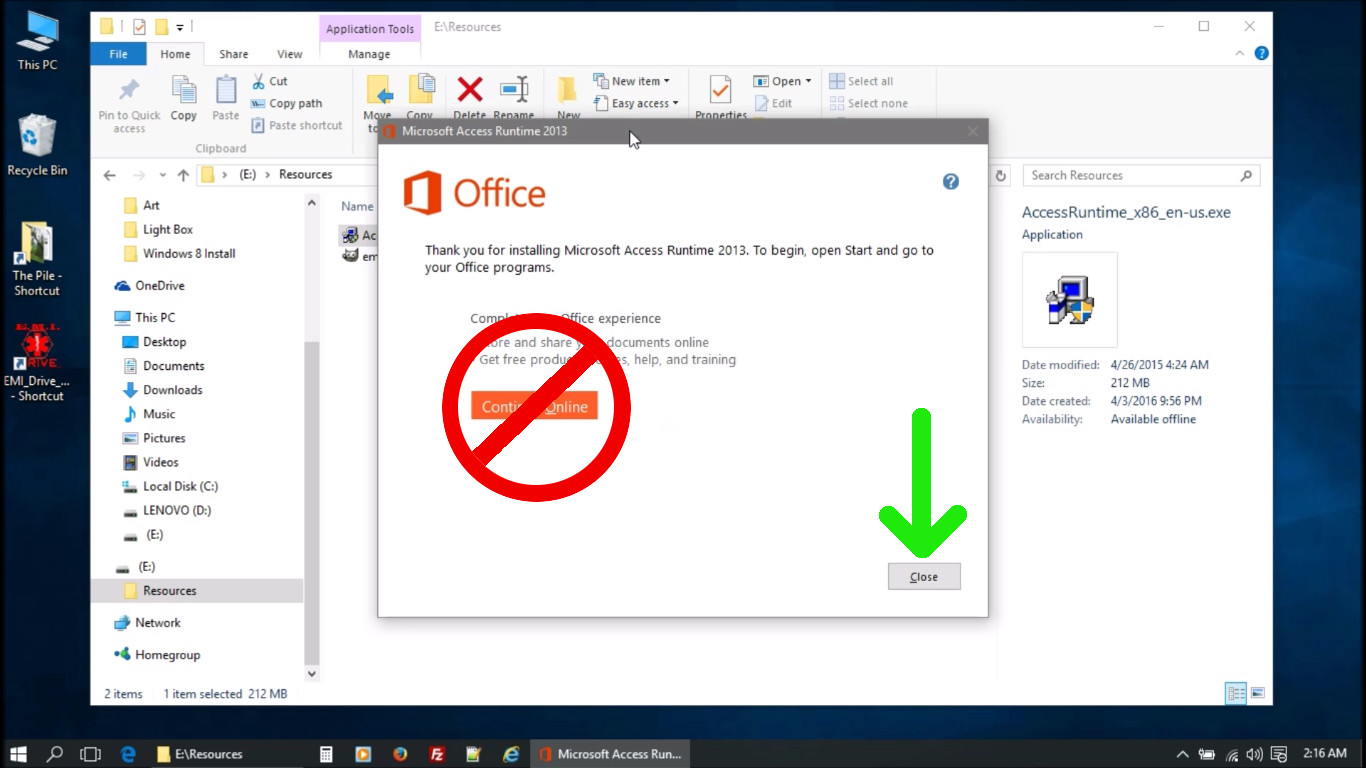The height and width of the screenshot is (768, 1366).
Task: Click the Paste clipboard icon
Action: [x=226, y=98]
